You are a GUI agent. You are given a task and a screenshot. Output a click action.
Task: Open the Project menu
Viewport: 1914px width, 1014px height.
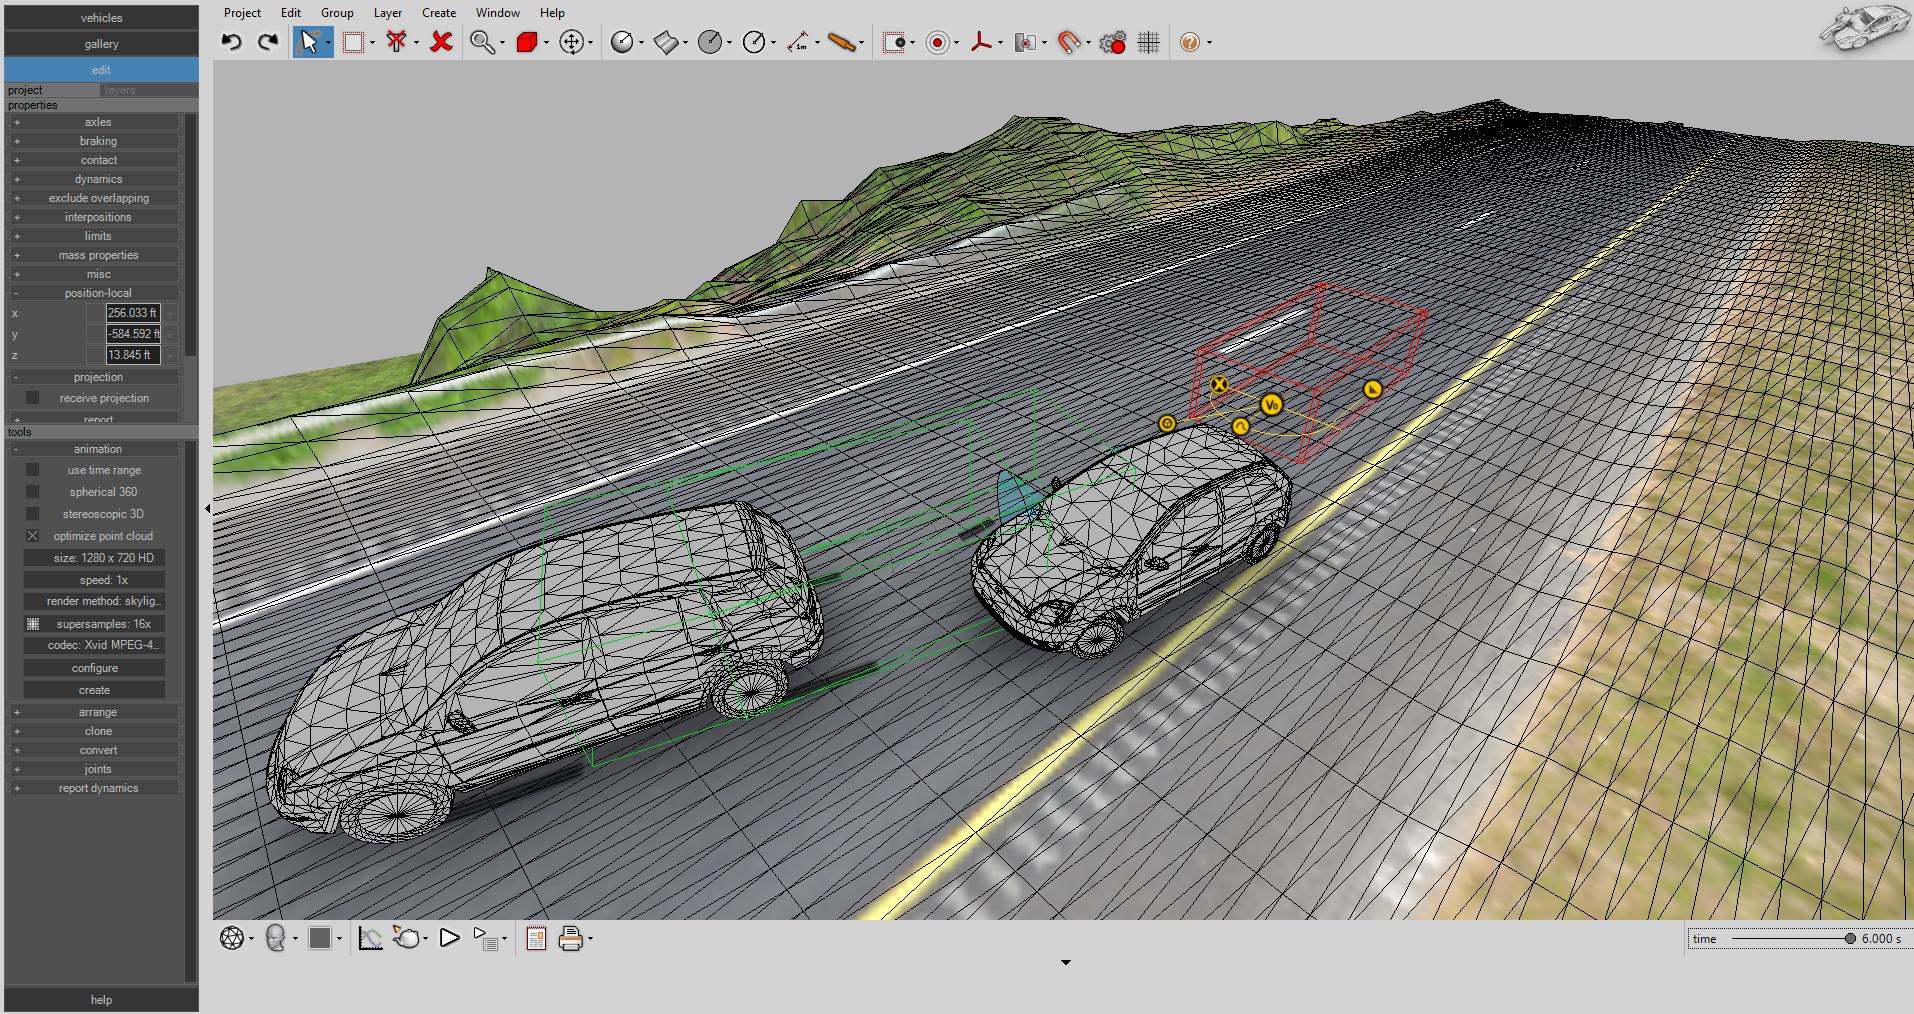point(242,13)
